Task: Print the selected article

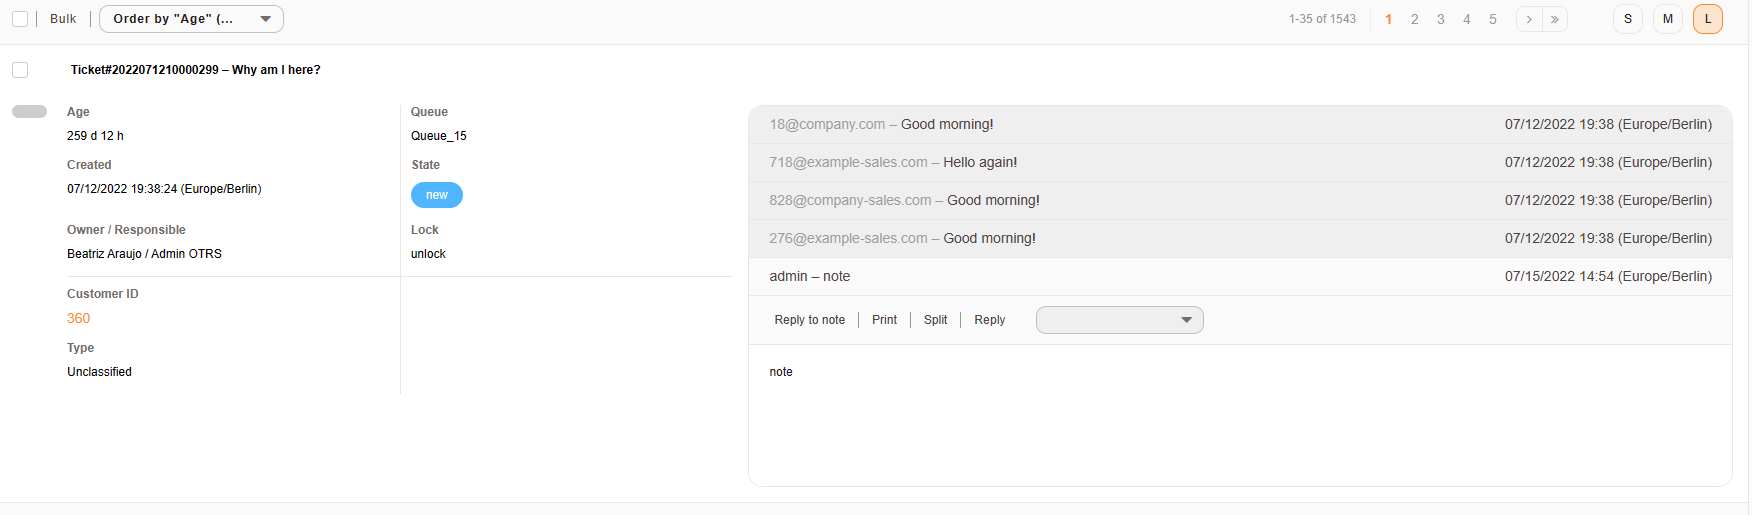Action: (x=884, y=320)
